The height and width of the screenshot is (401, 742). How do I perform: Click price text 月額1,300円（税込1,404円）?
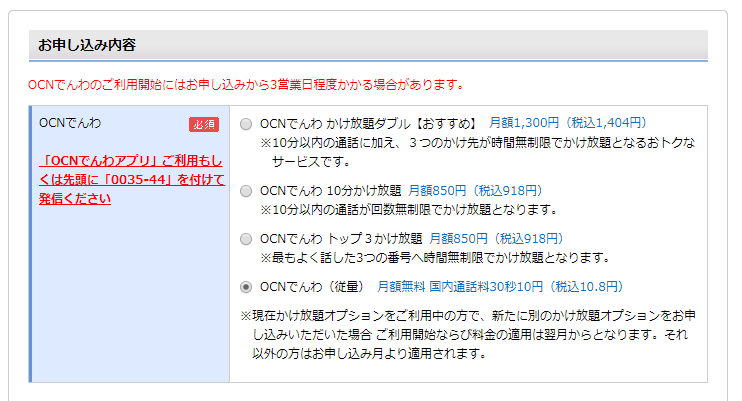(x=567, y=123)
